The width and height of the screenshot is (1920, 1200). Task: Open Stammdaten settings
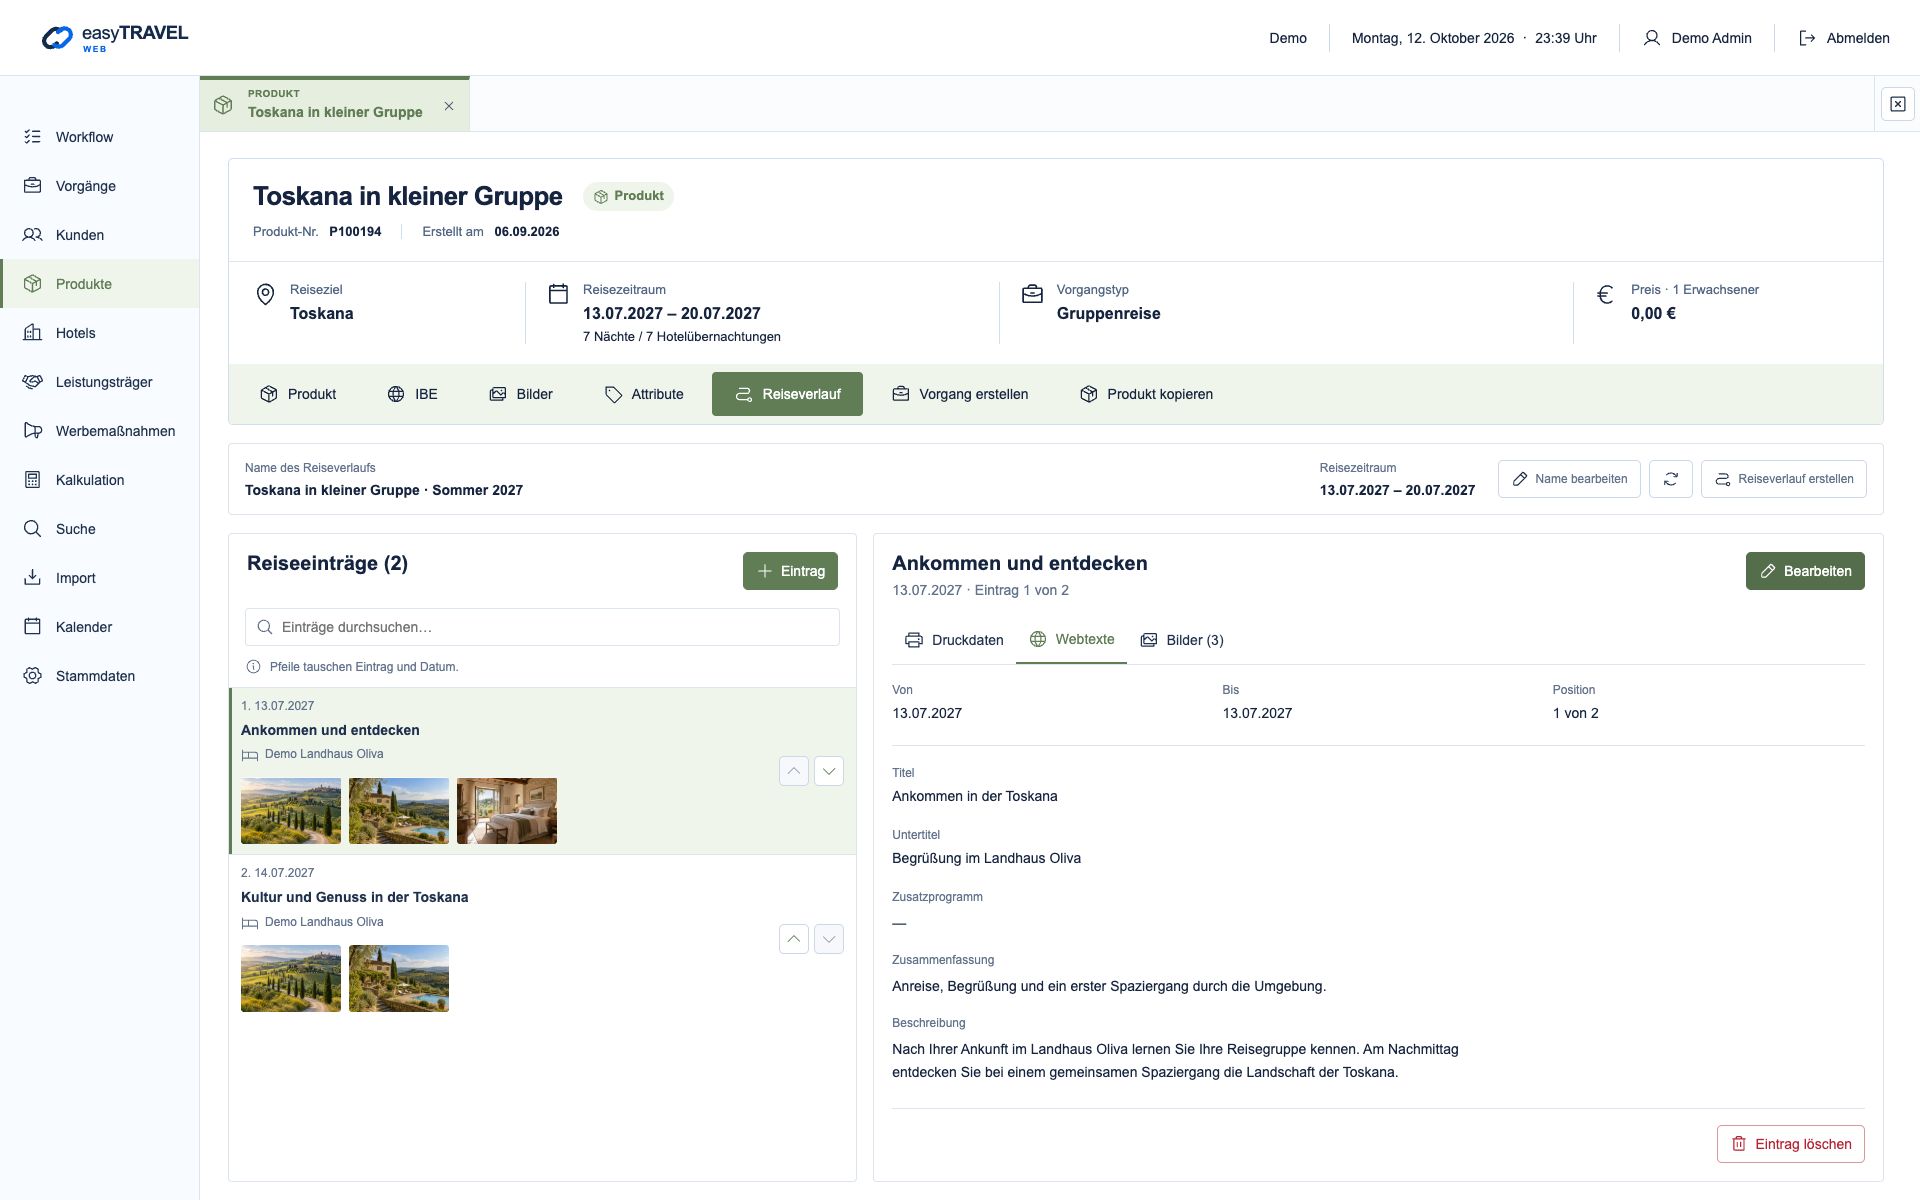[x=99, y=676]
